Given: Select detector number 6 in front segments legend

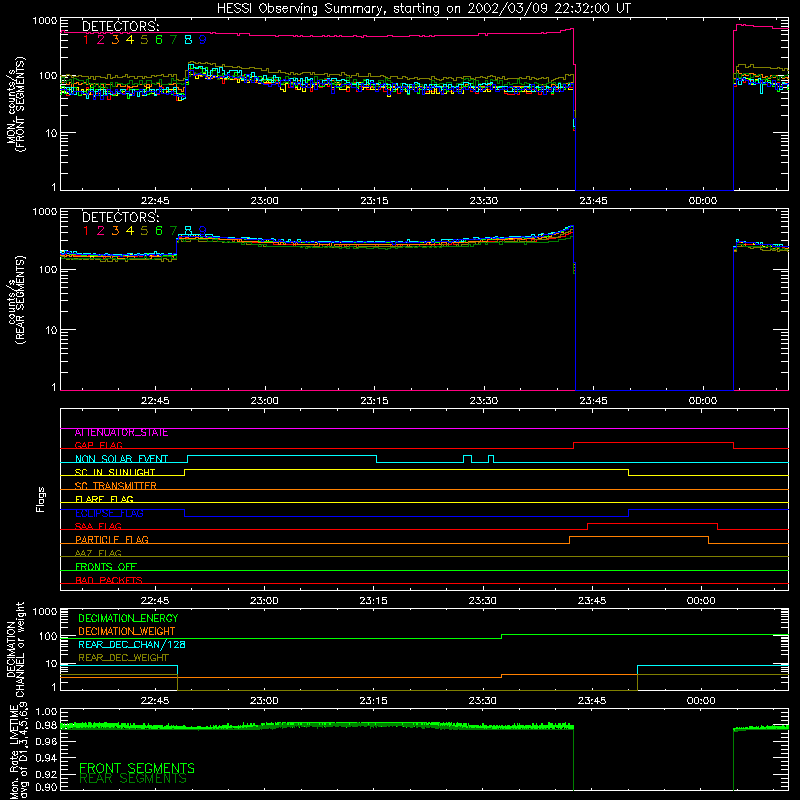Looking at the screenshot, I should [159, 40].
